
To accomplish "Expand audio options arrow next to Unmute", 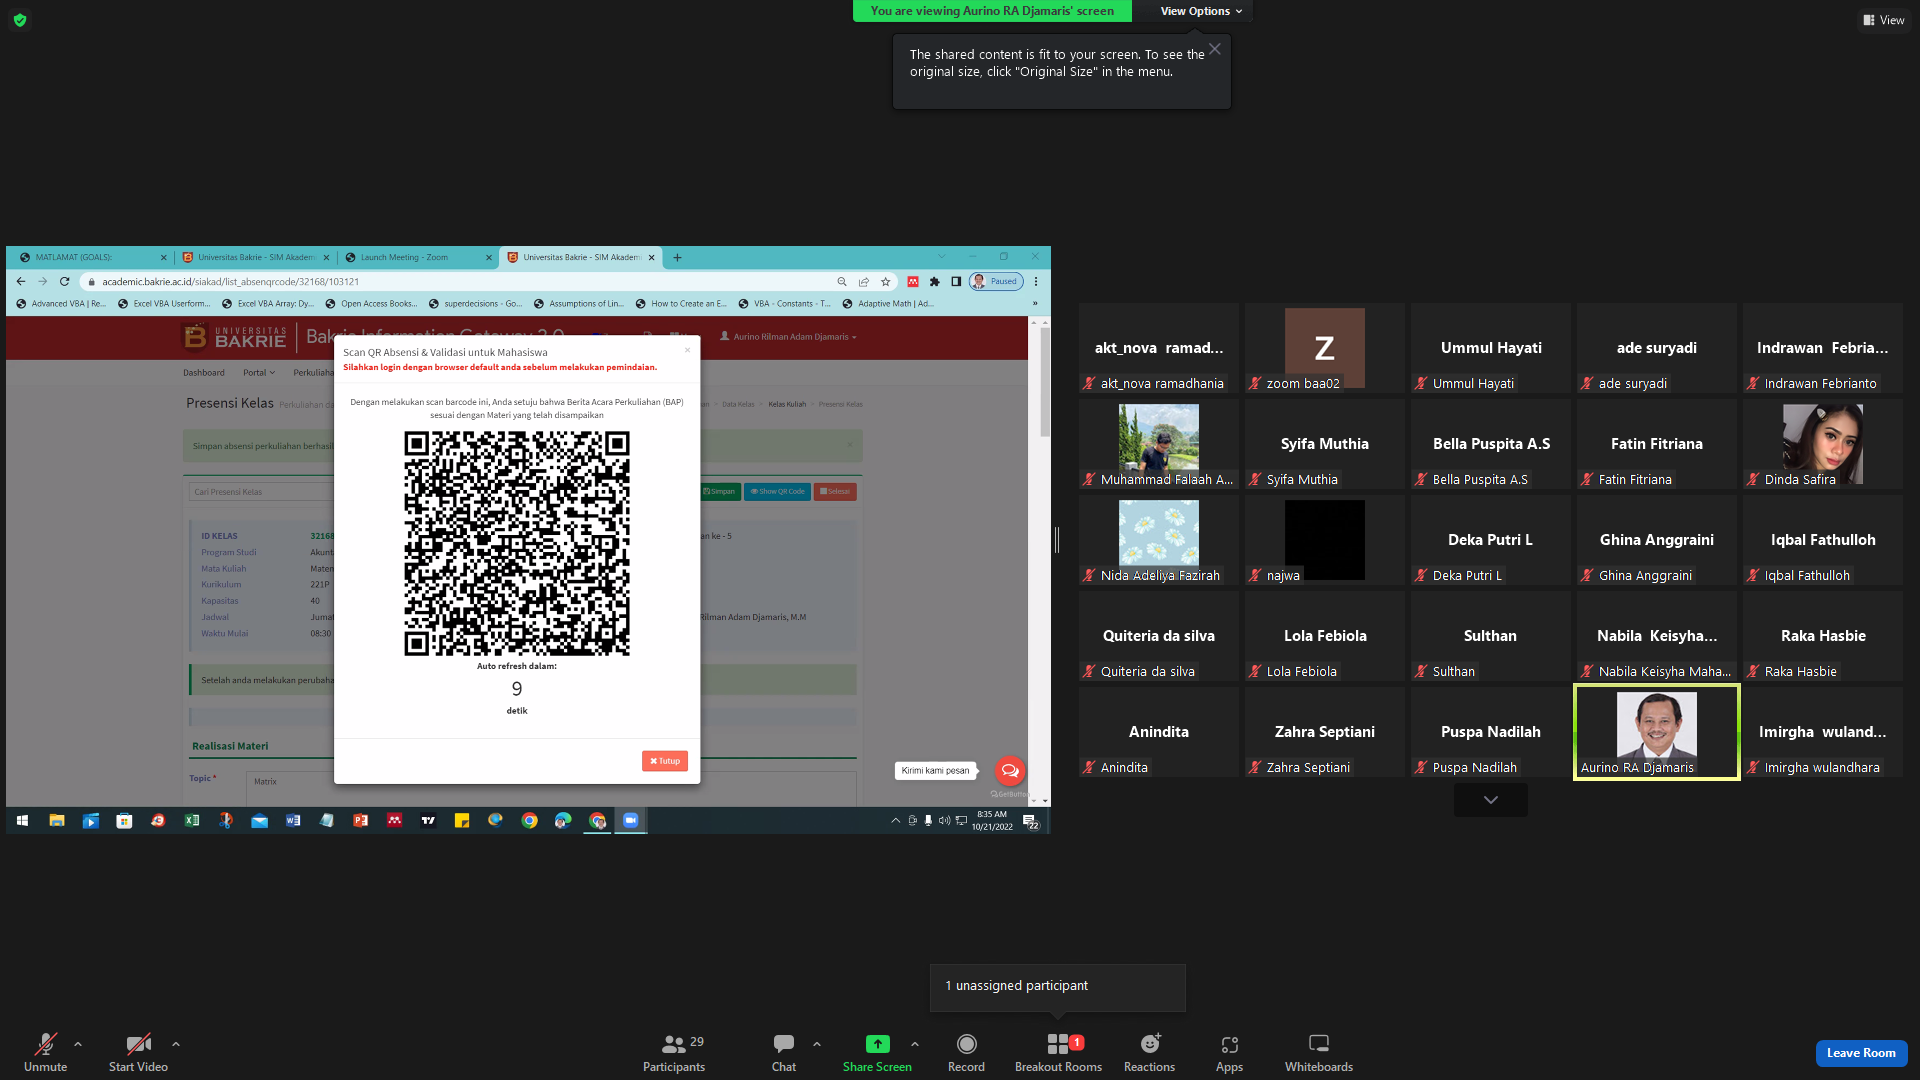I will [x=78, y=1044].
